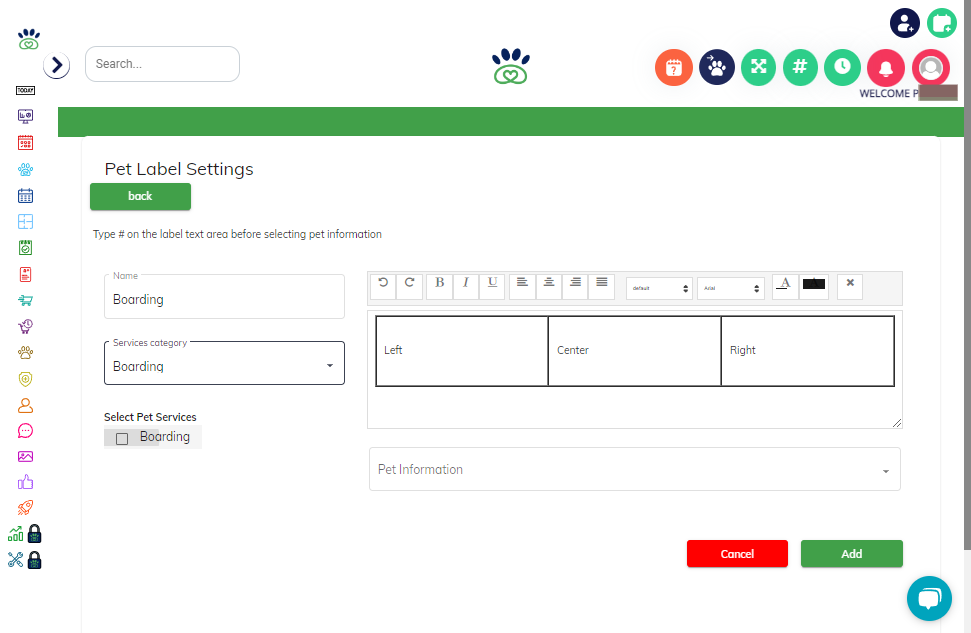Click the Name field containing Boarding
971x633 pixels.
tap(224, 297)
